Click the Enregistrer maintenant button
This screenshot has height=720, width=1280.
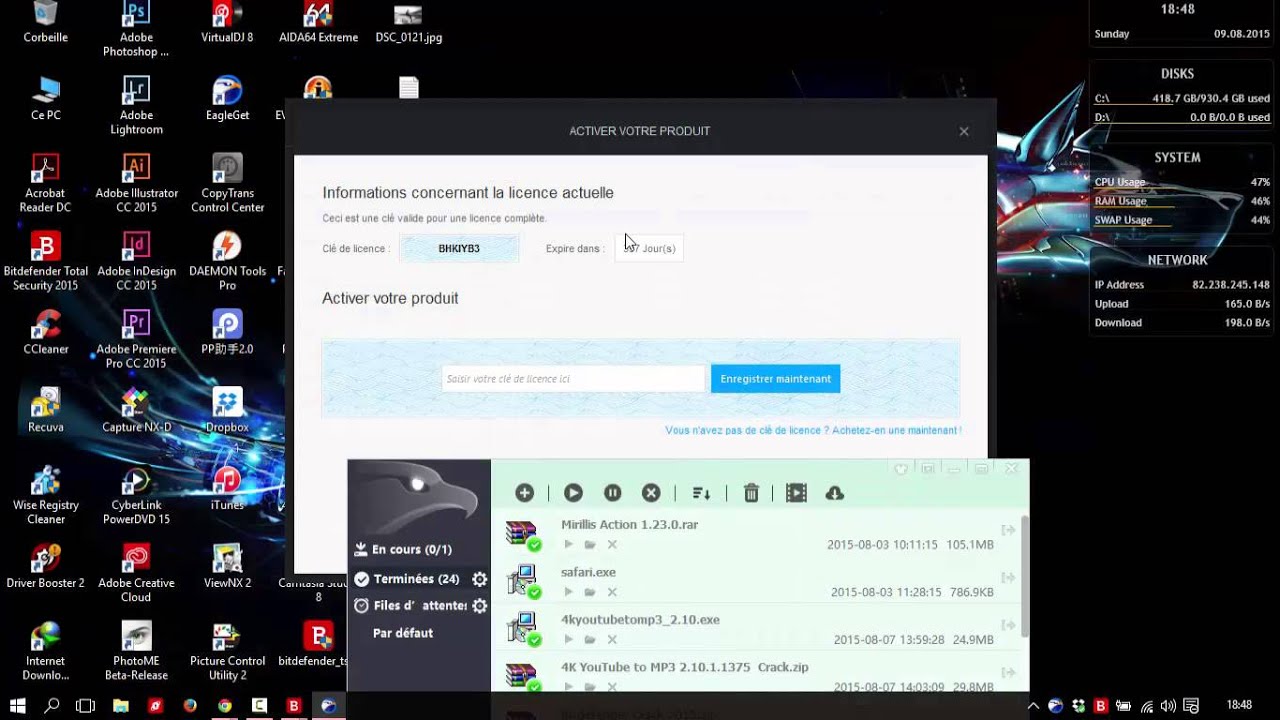pyautogui.click(x=775, y=379)
